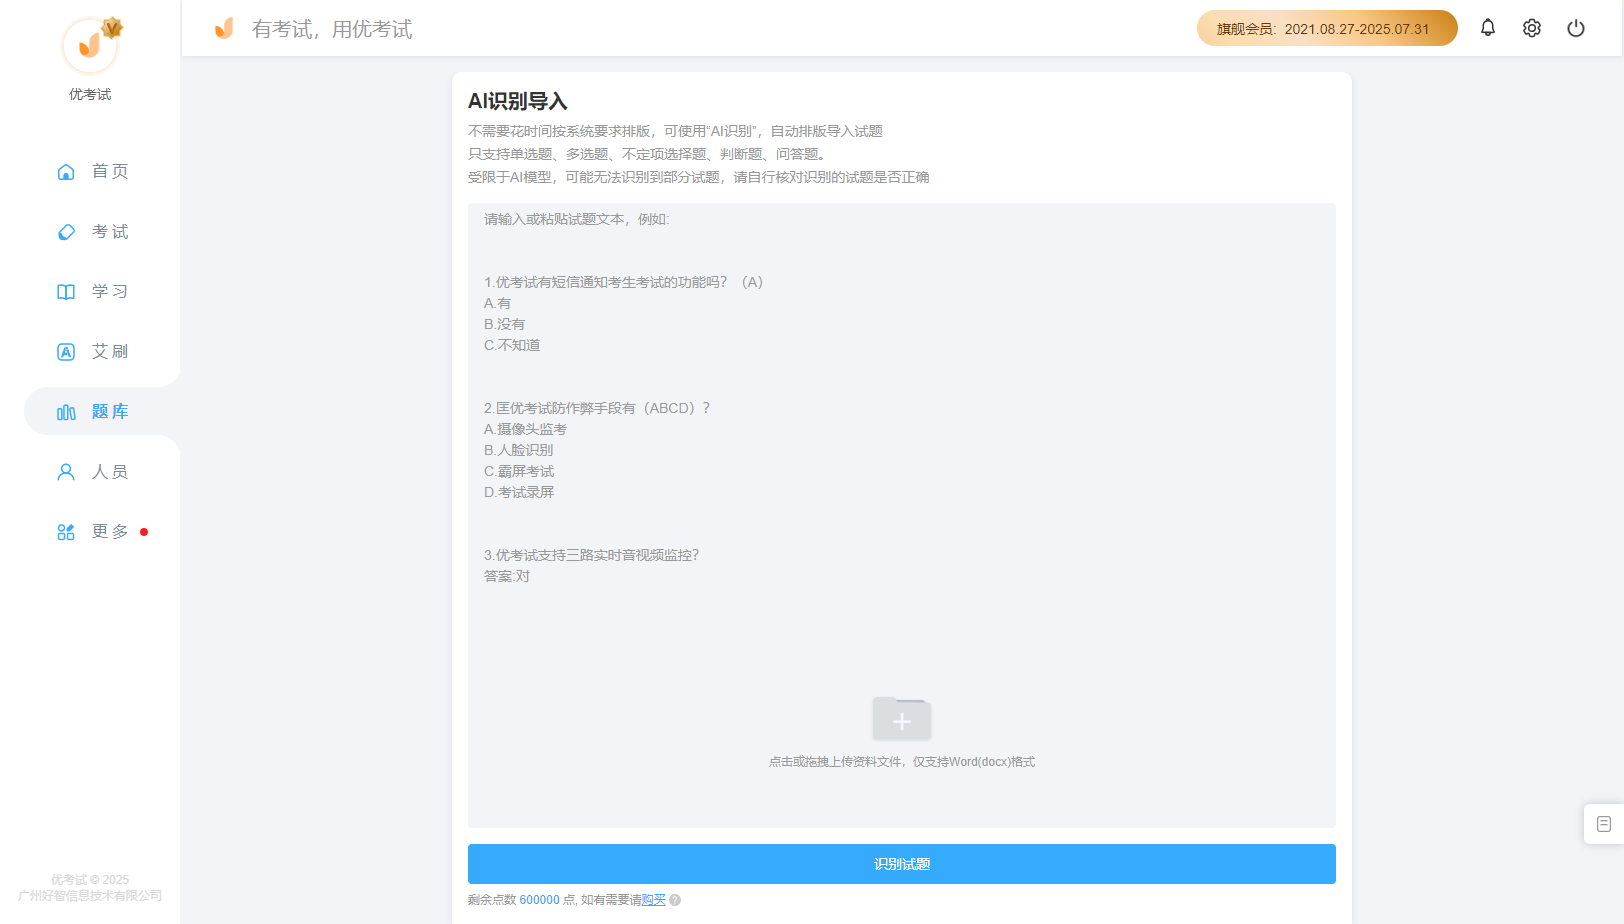
Task: Click the help question mark icon
Action: coord(675,900)
